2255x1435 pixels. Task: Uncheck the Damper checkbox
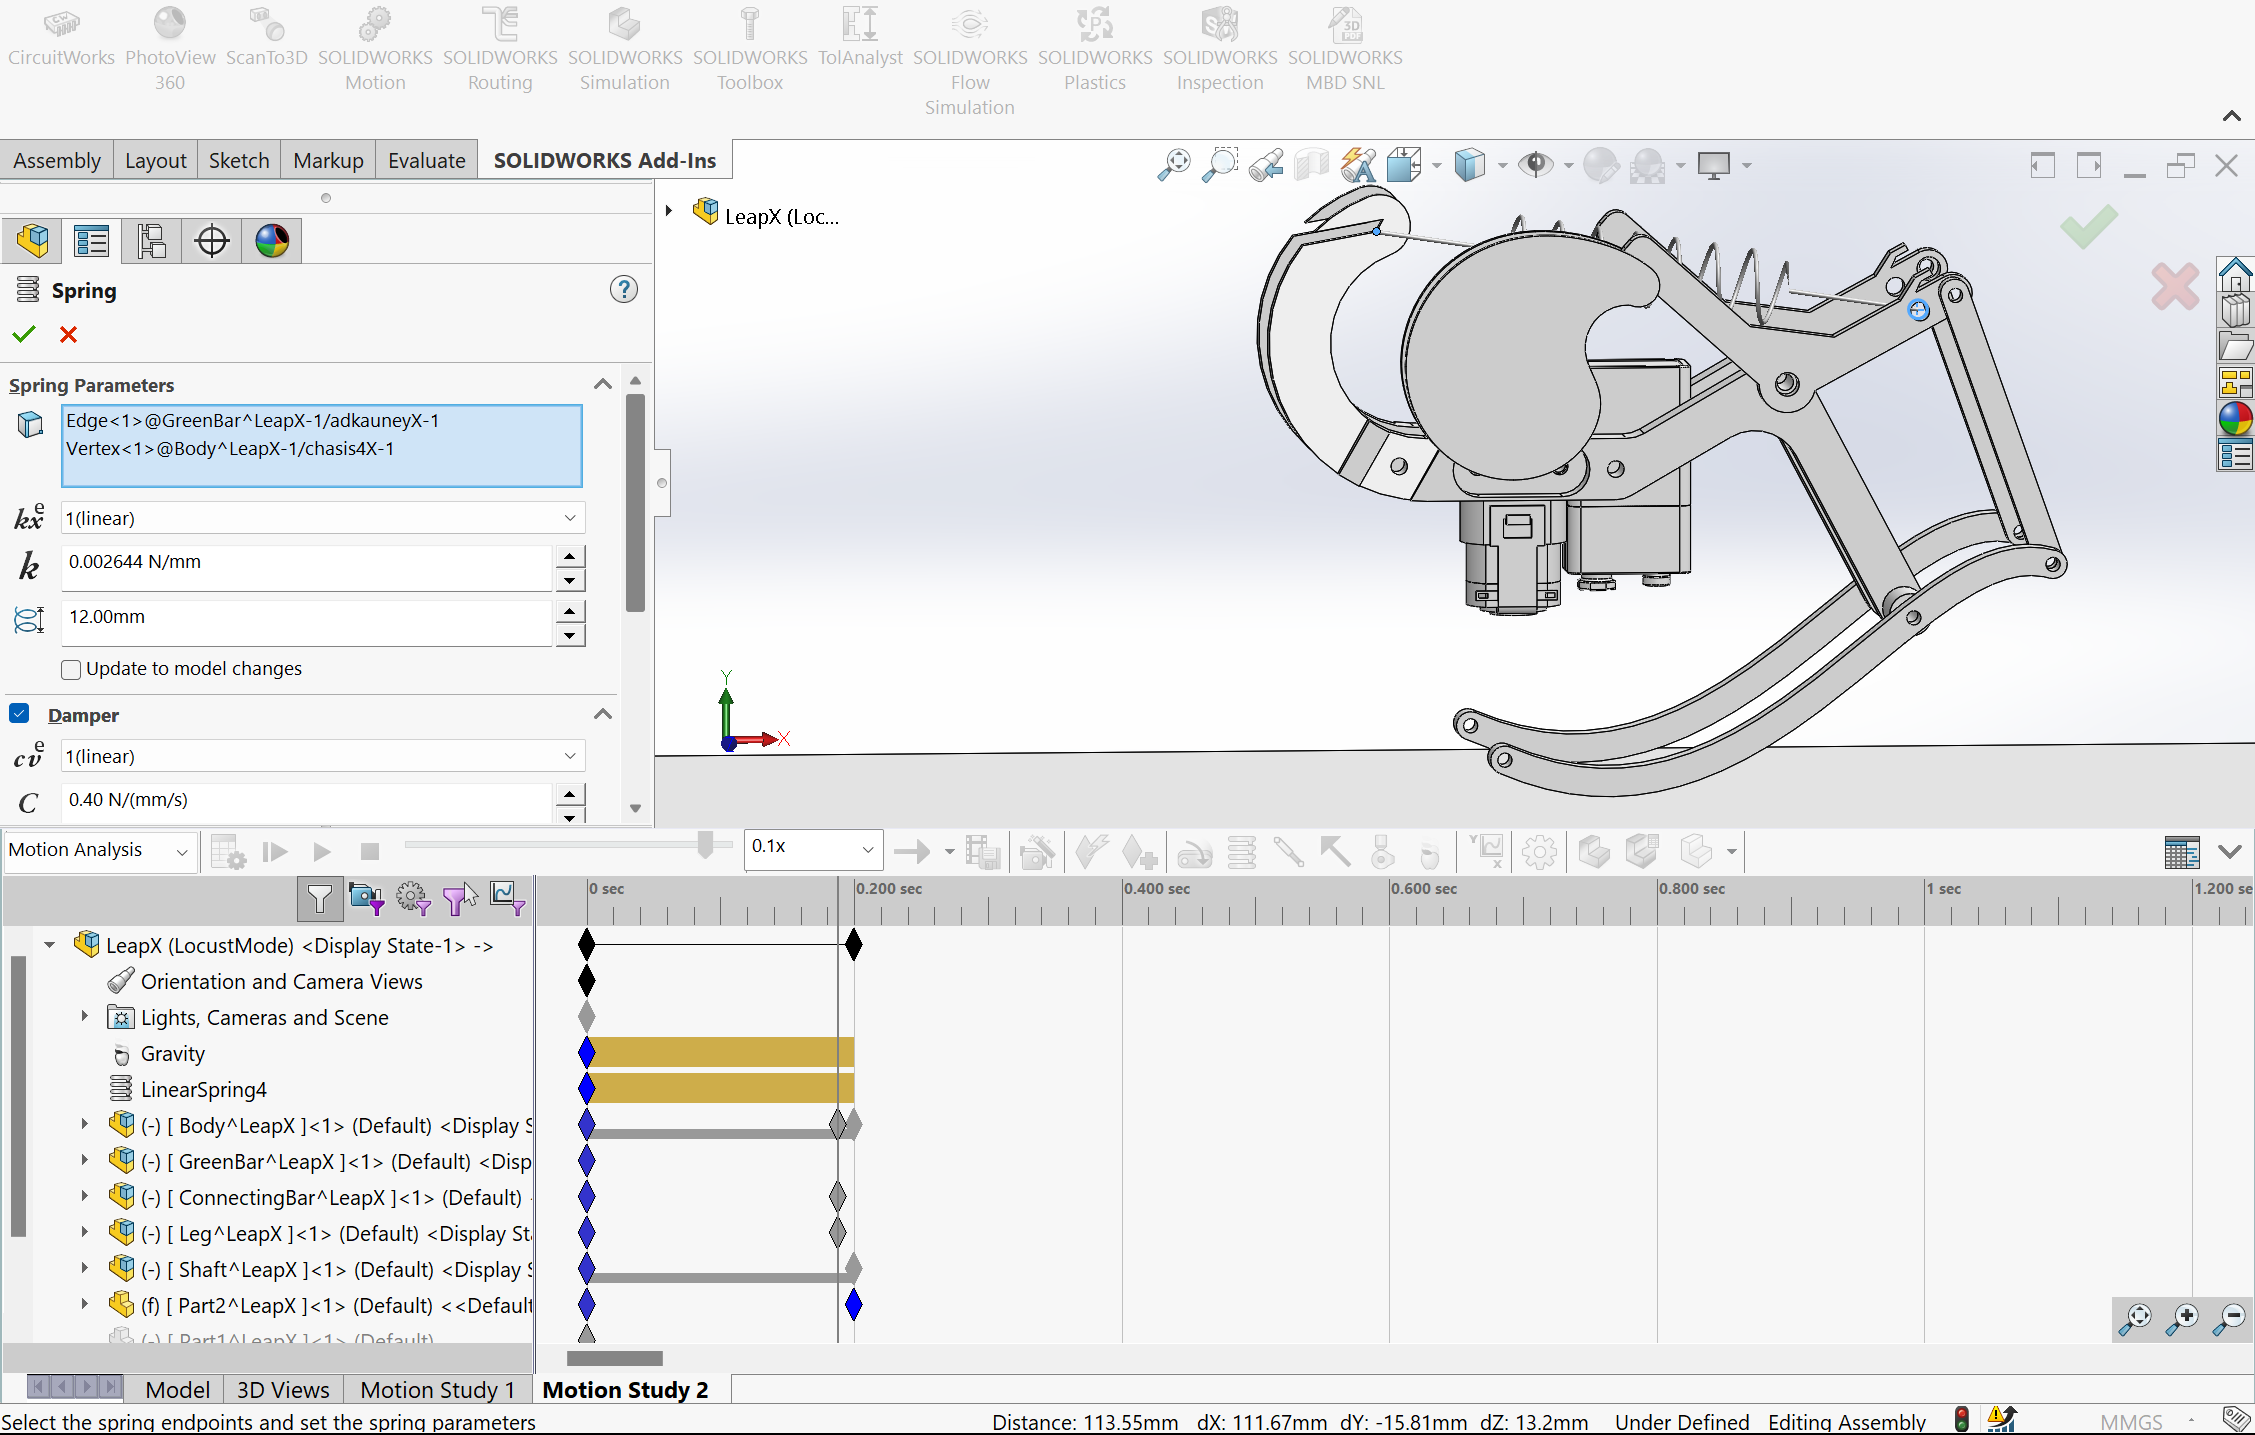coord(19,714)
